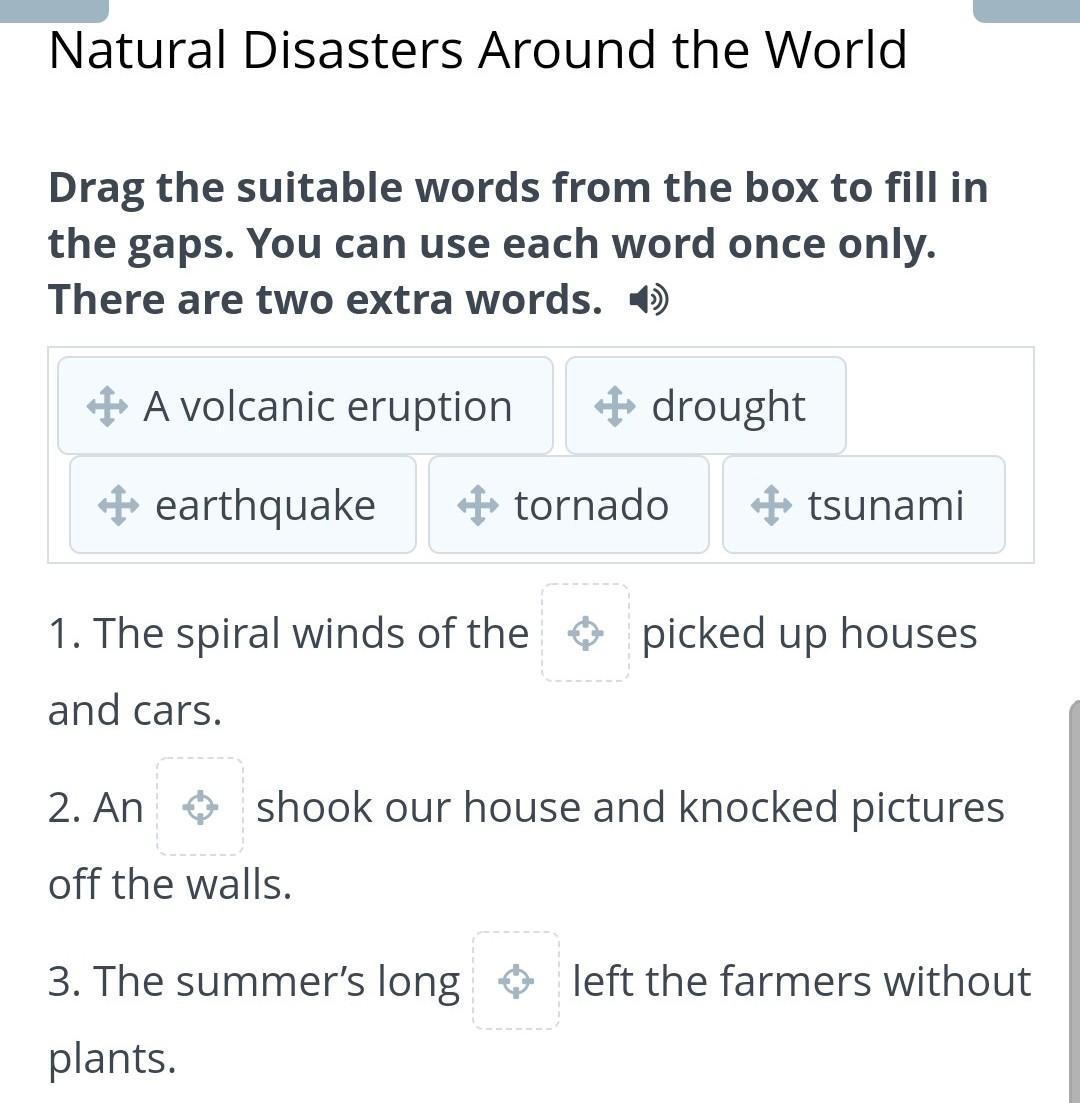Viewport: 1080px width, 1103px height.
Task: Click the move handle beside 'drought'
Action: point(615,407)
